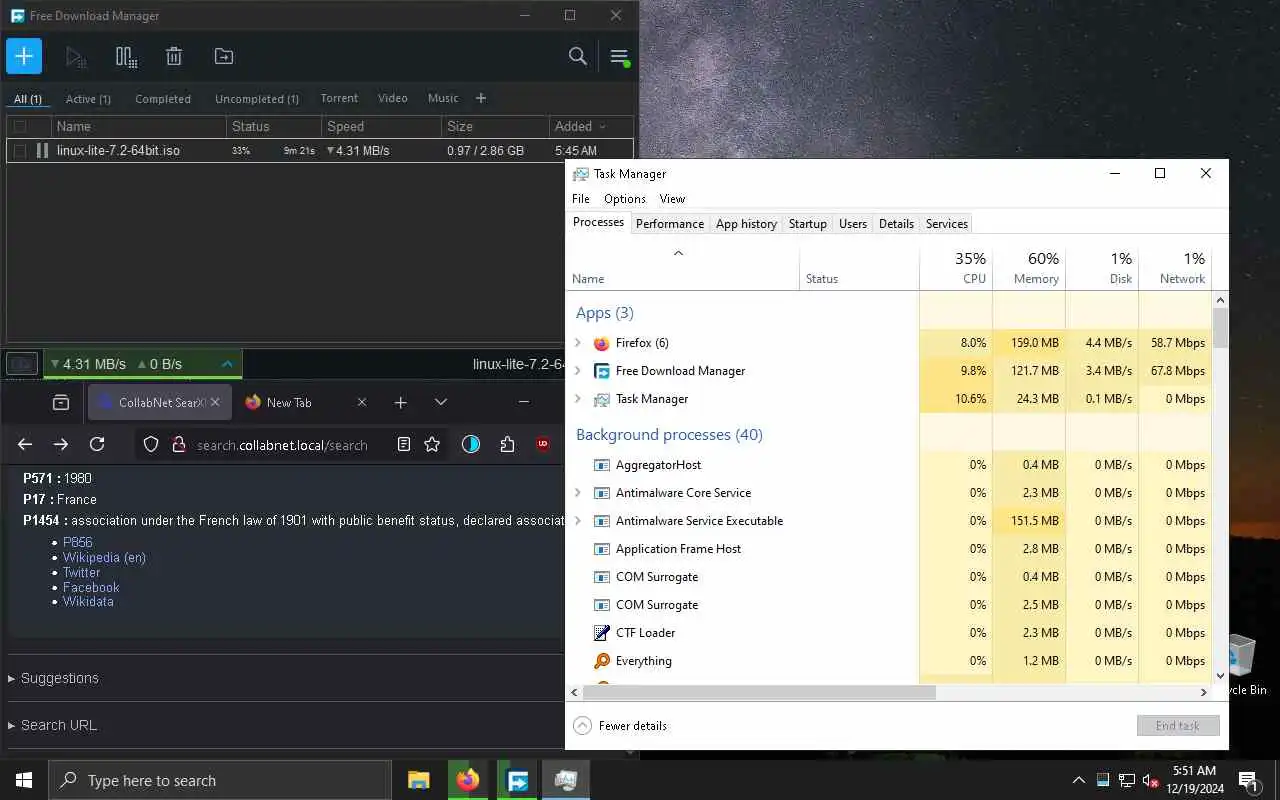Click the End task button
1280x800 pixels.
click(1178, 726)
